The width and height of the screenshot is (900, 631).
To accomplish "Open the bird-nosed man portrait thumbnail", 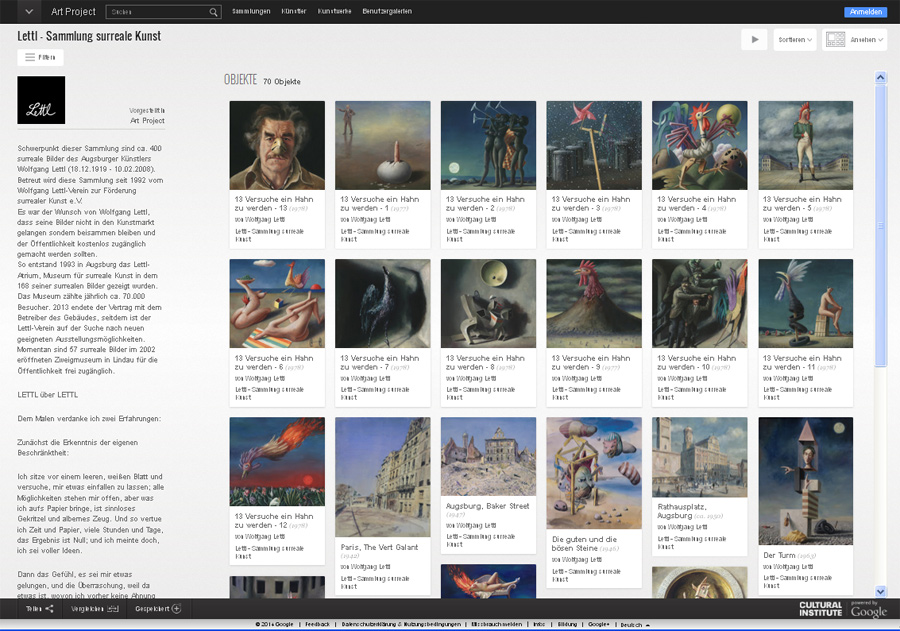I will 277,145.
